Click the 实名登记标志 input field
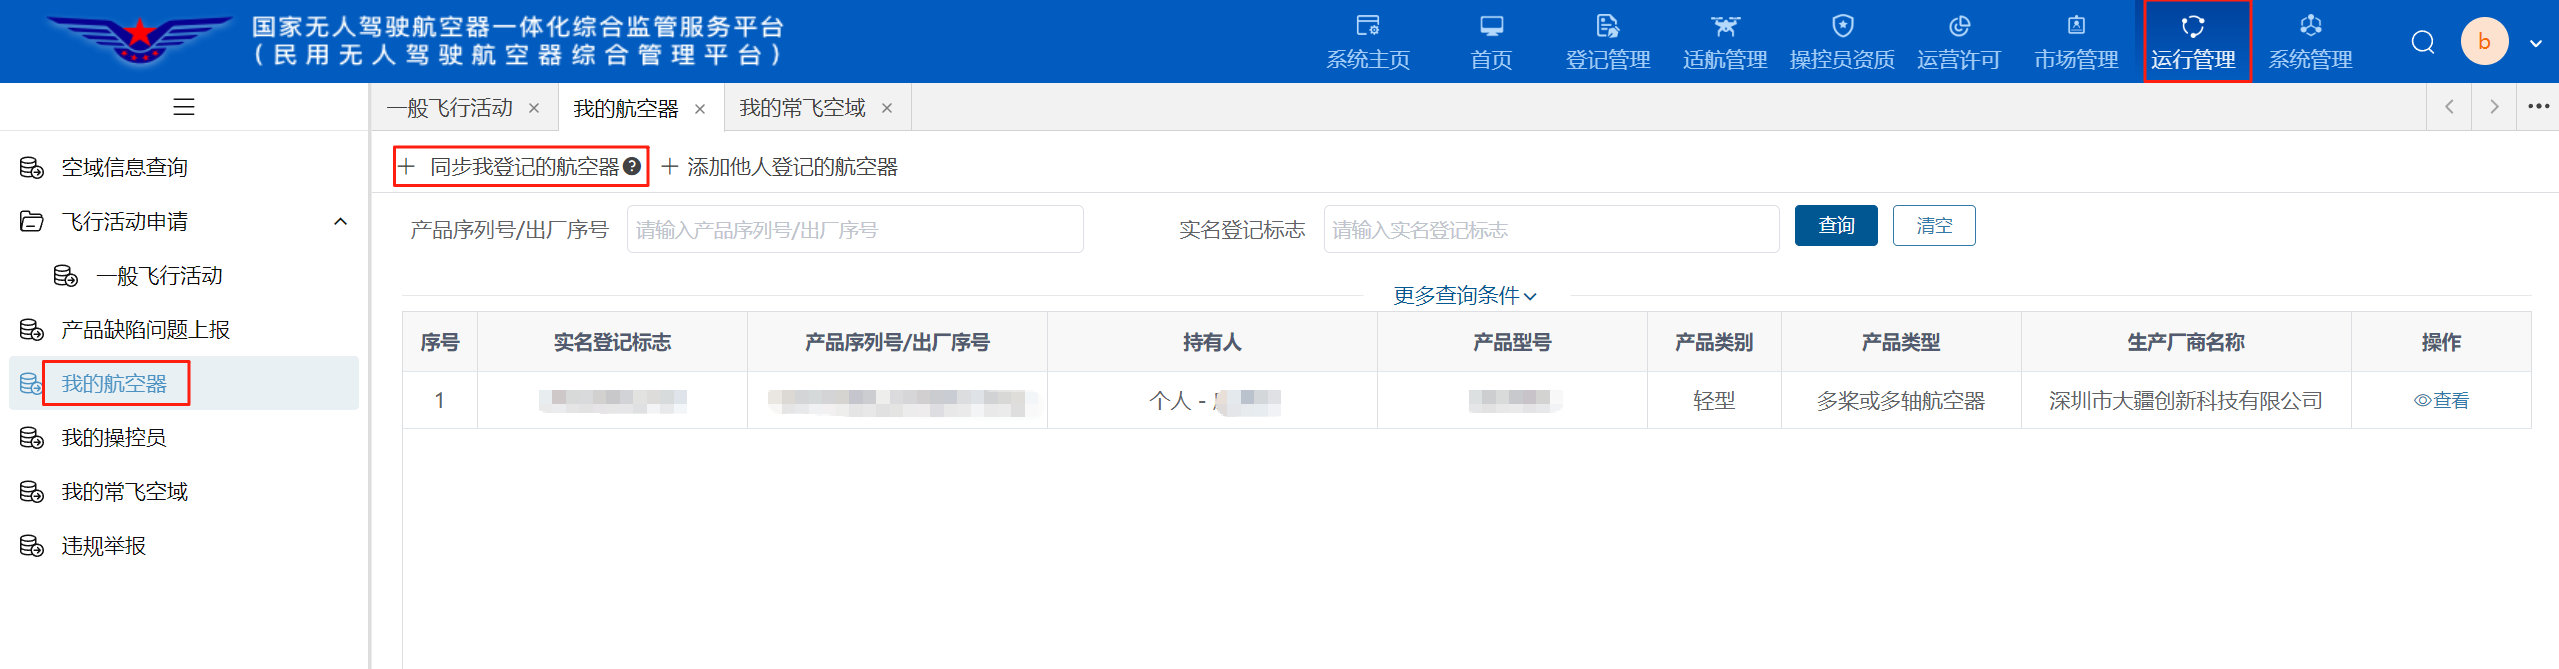 1550,230
